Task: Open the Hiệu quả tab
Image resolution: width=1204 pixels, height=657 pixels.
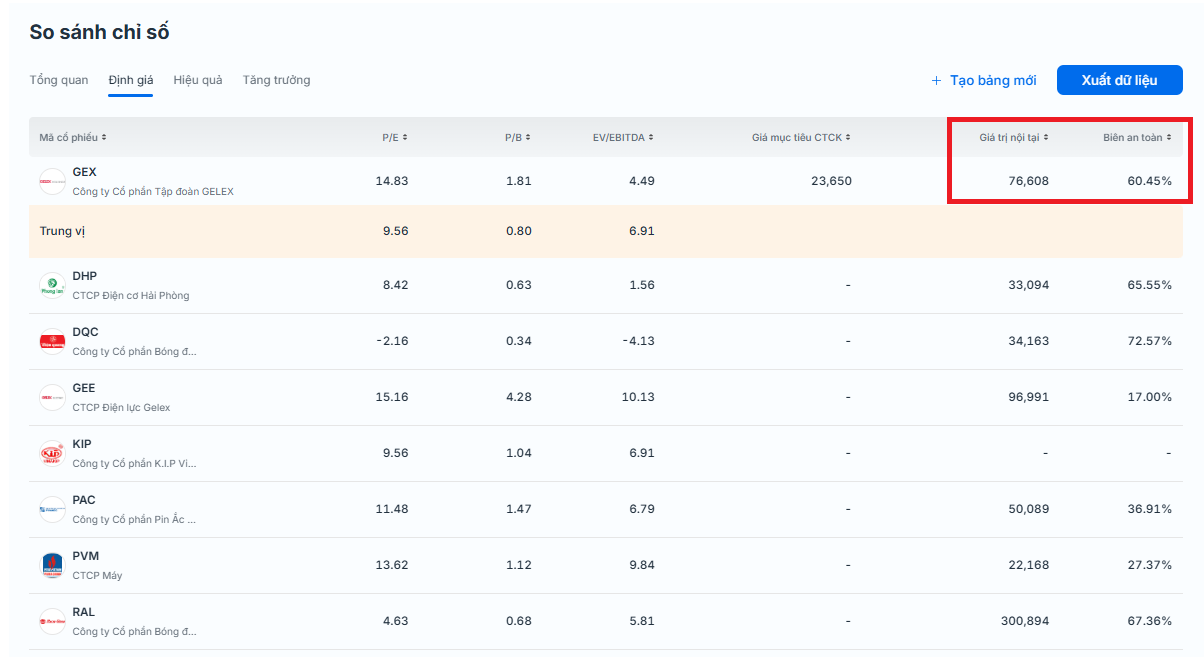Action: pyautogui.click(x=198, y=80)
